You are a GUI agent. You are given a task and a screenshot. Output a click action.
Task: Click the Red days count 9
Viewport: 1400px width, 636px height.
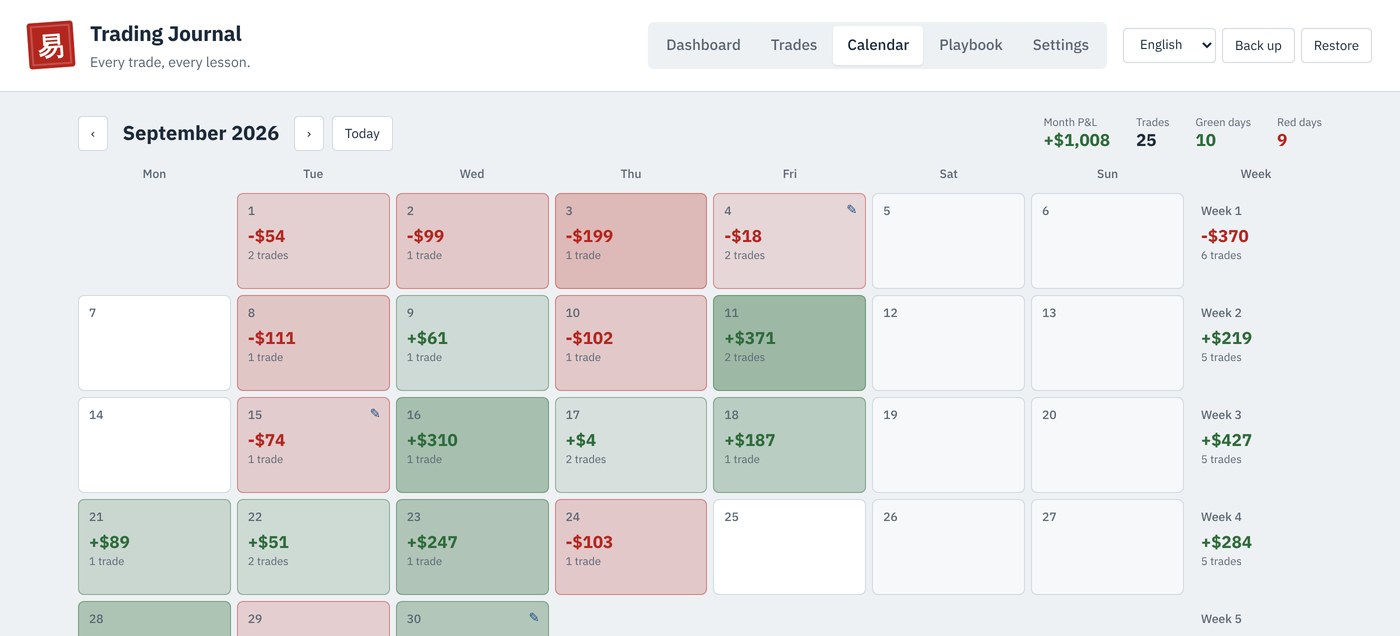pos(1282,140)
